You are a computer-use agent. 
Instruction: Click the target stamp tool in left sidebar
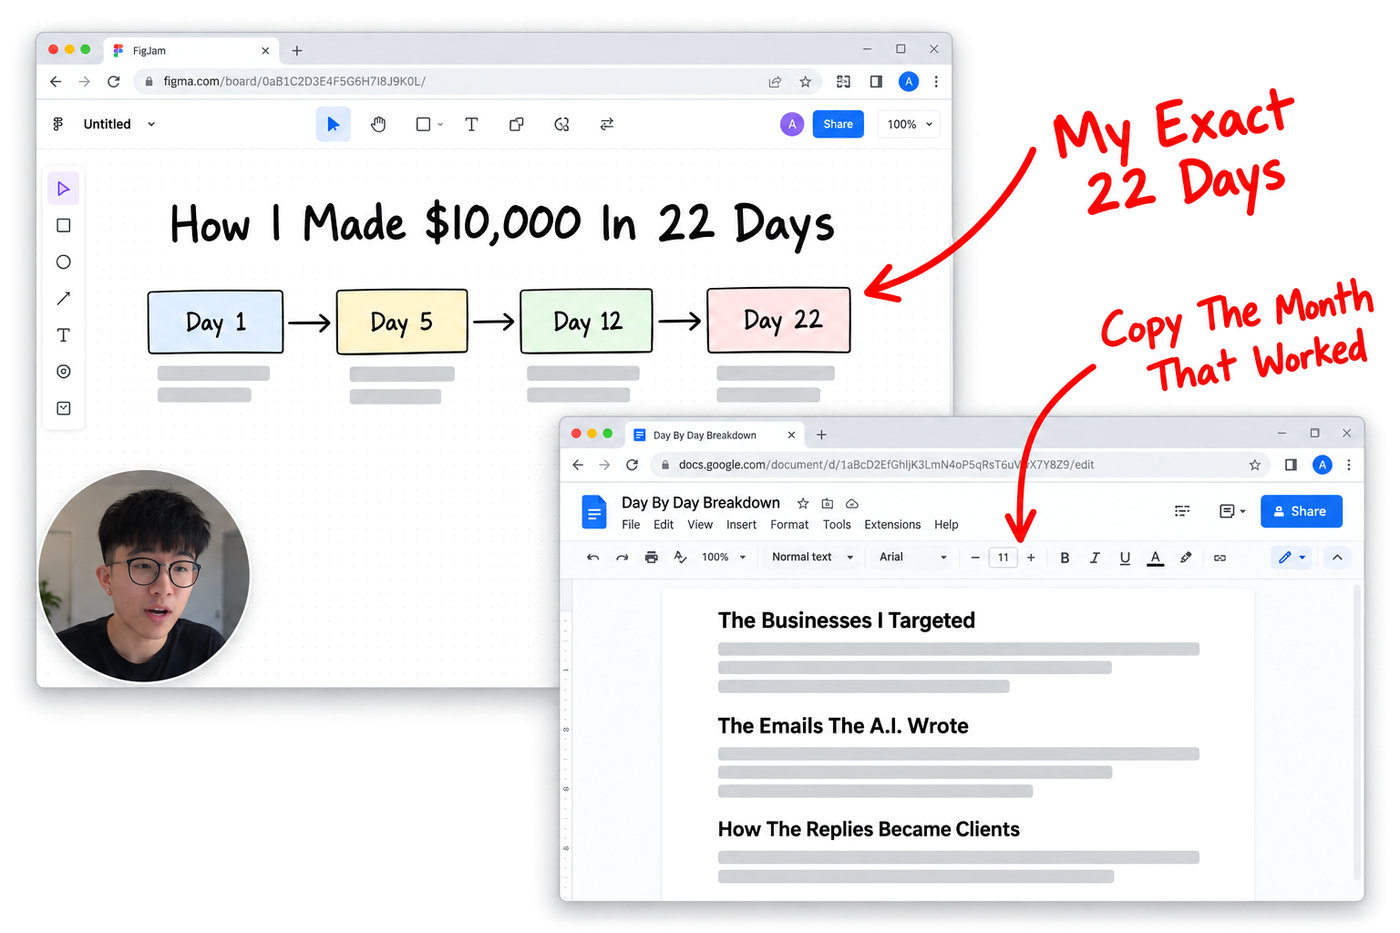(63, 371)
